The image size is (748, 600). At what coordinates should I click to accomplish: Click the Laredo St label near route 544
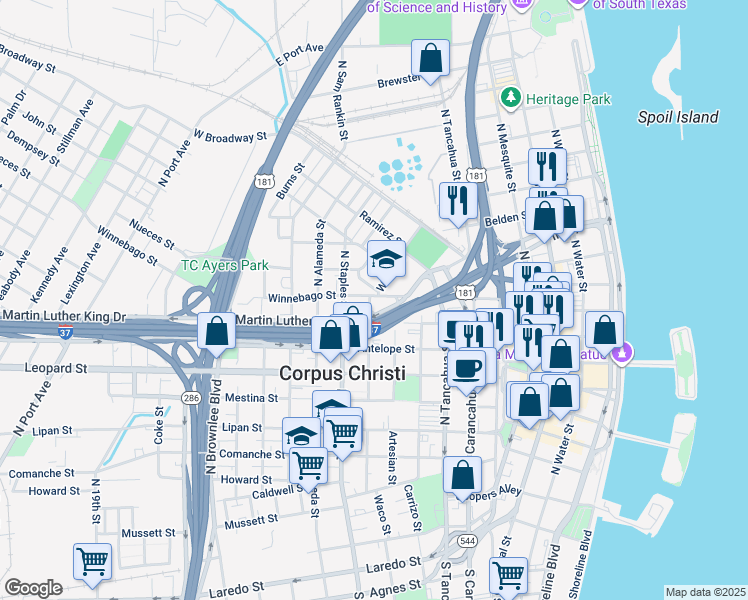click(394, 565)
